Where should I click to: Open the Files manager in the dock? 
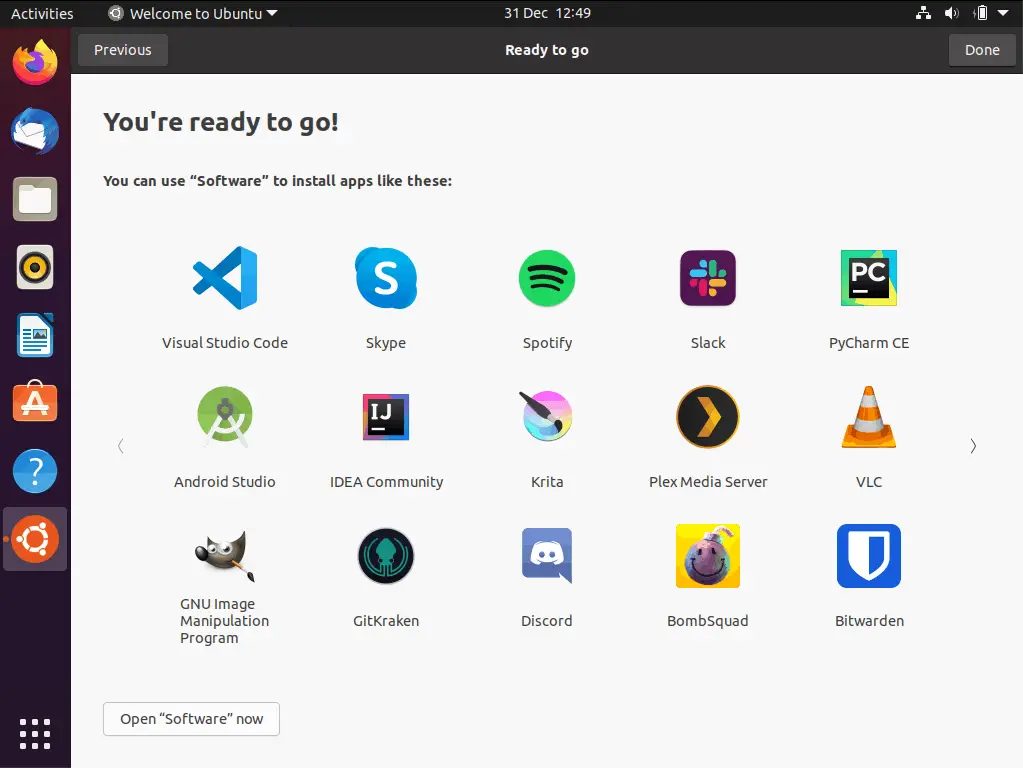35,199
